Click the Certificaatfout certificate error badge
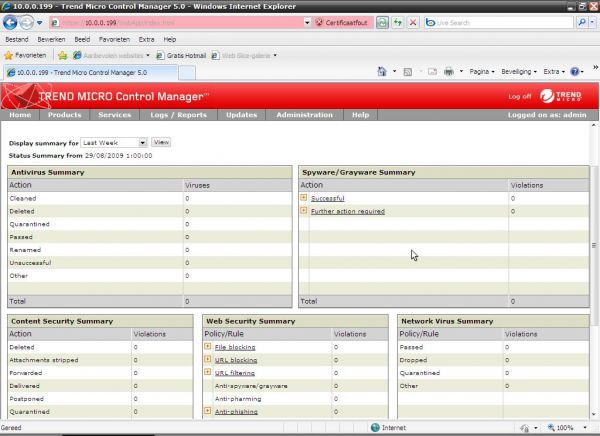 [x=341, y=23]
